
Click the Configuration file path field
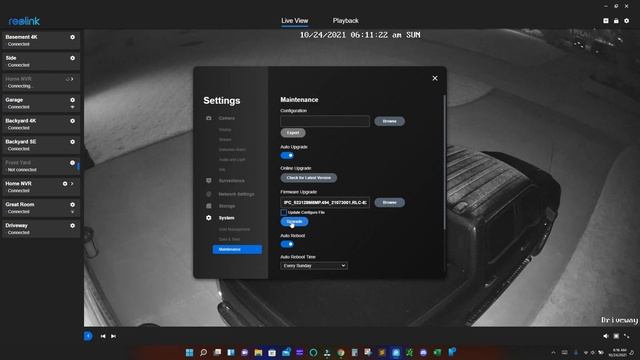[x=325, y=121]
